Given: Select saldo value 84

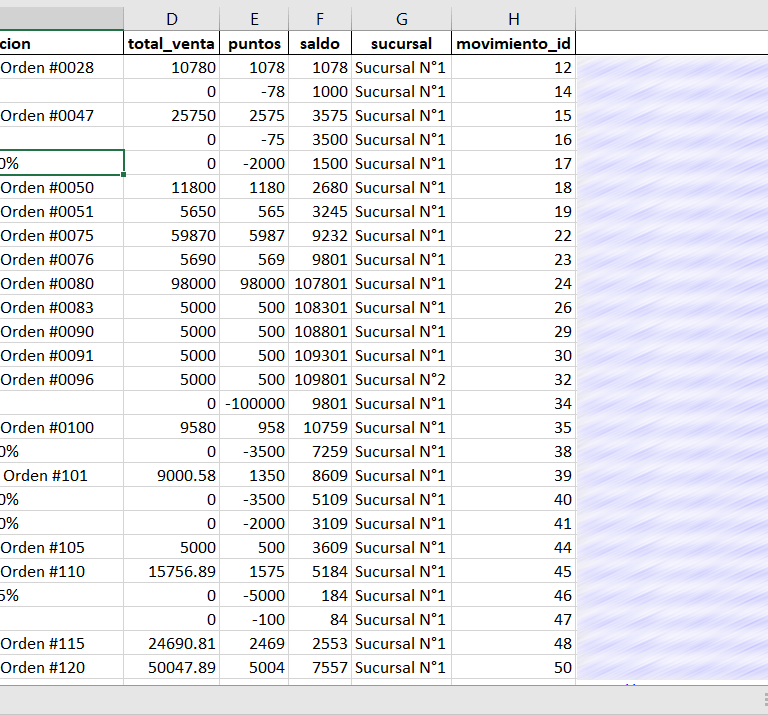Looking at the screenshot, I should pyautogui.click(x=320, y=619).
